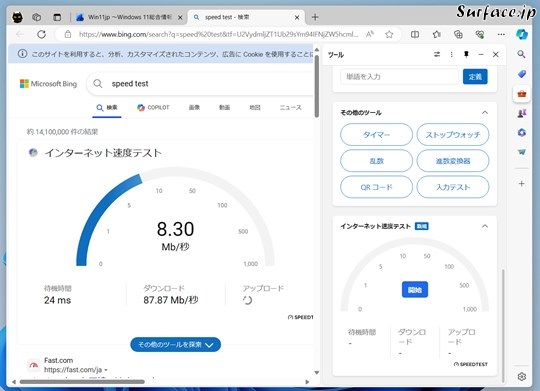Switch to the 地図 maps tab
Screen dimensions: 540x391
(x=255, y=107)
